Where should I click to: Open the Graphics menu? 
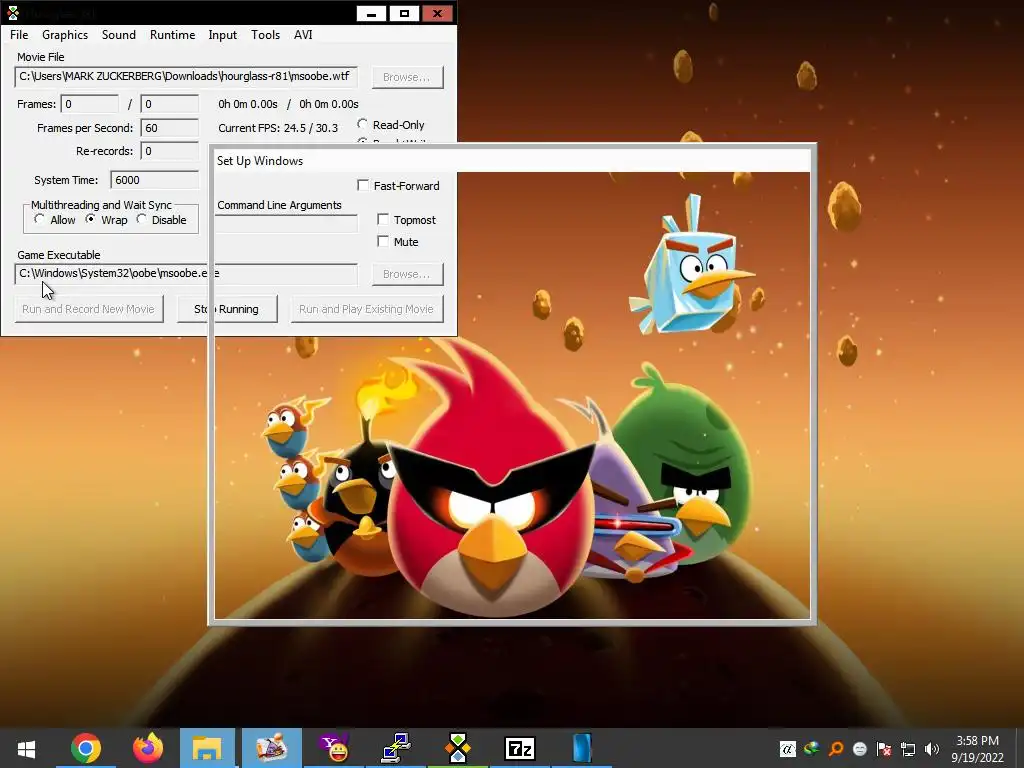tap(65, 35)
